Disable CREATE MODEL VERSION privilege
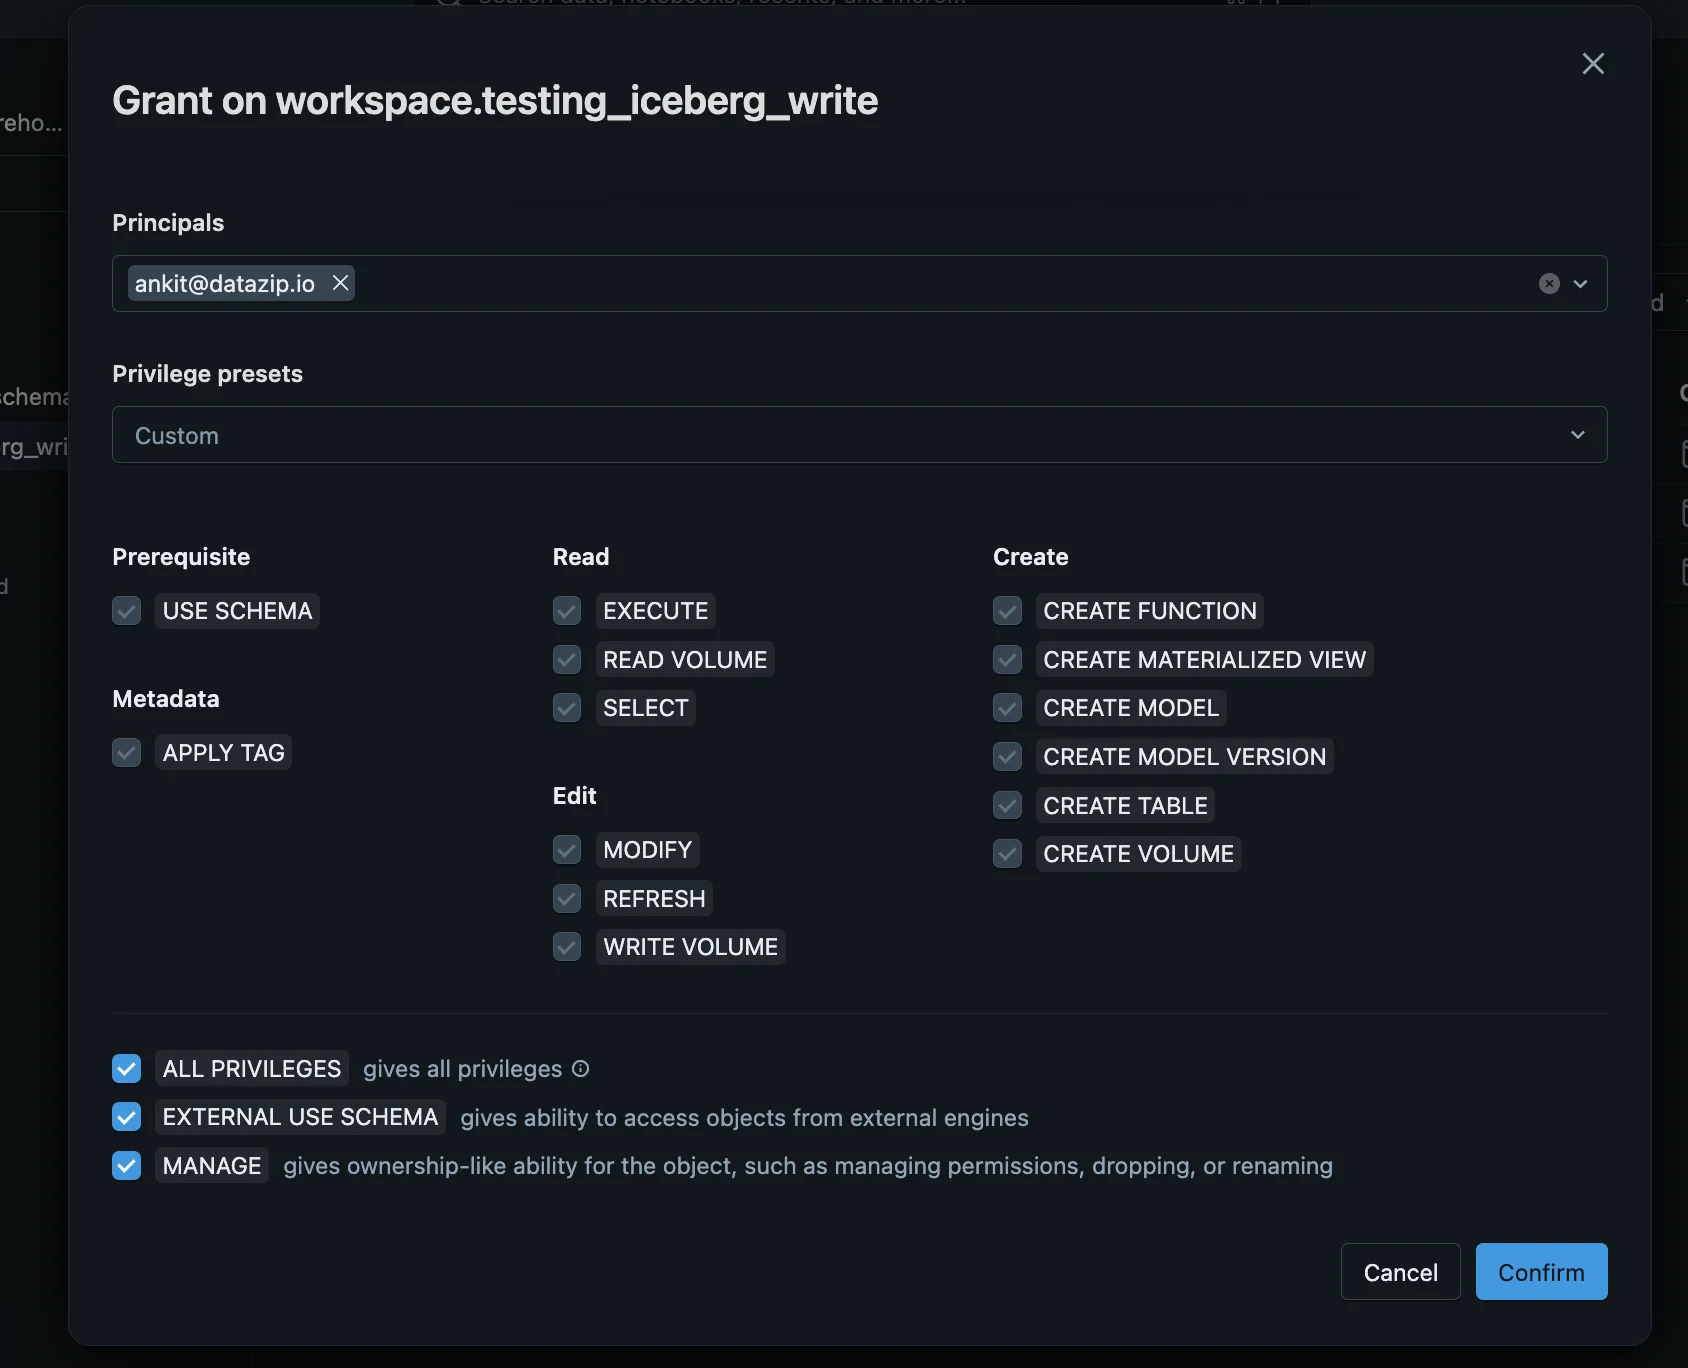Screen dimensions: 1688x1368 click(1008, 757)
